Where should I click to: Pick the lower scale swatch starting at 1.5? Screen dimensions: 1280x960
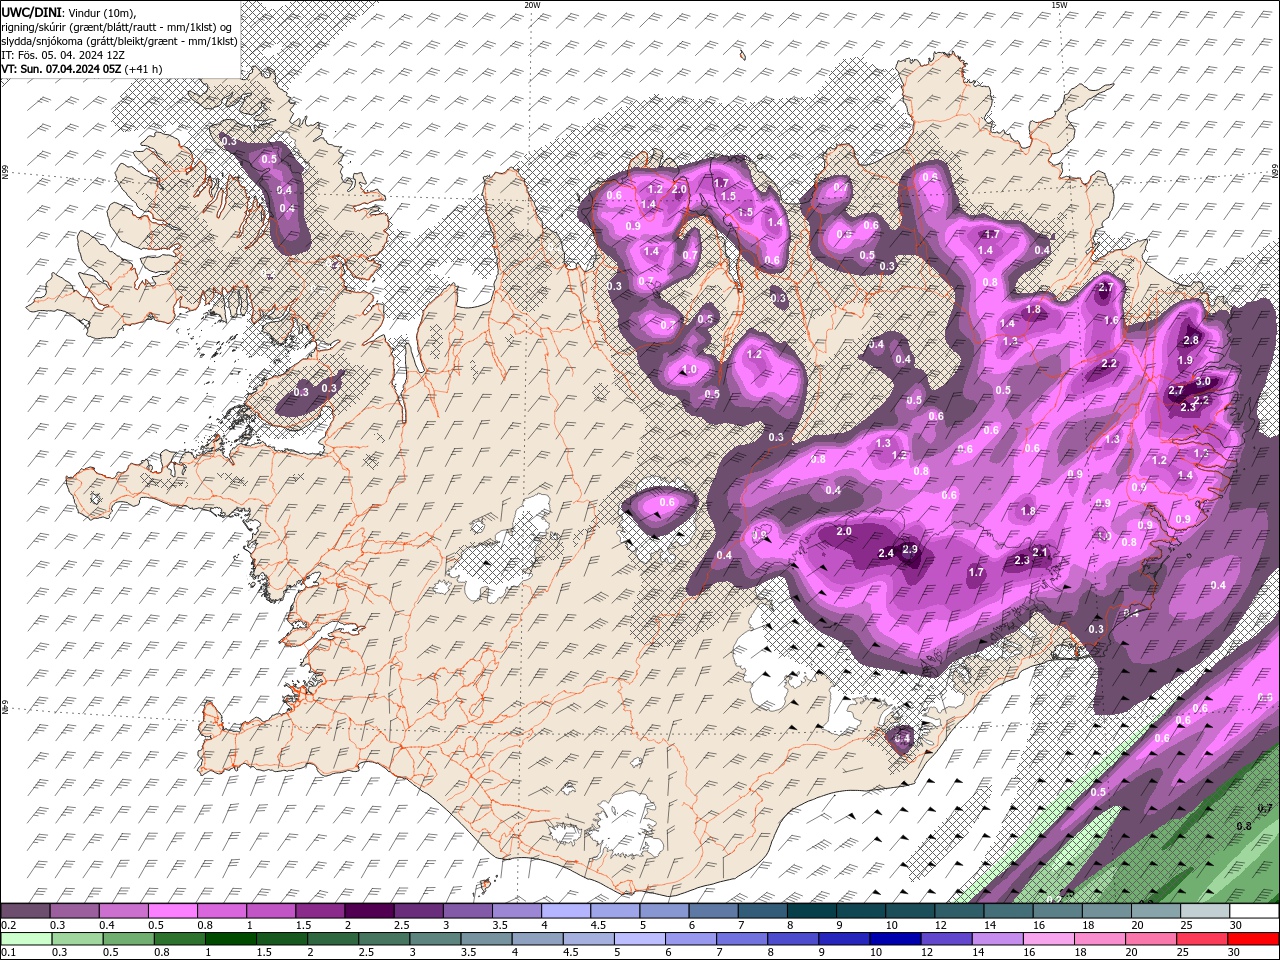(x=281, y=939)
